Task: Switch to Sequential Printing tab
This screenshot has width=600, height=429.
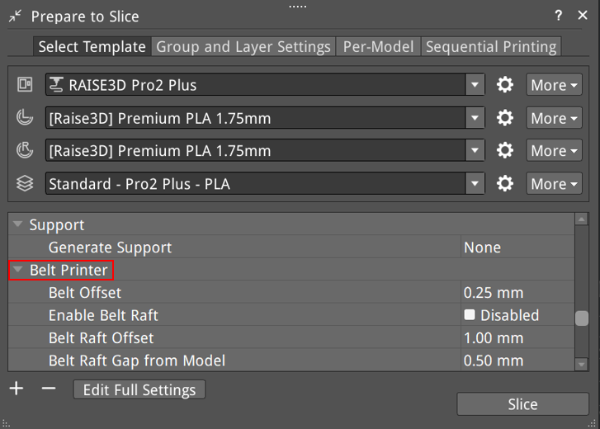Action: pyautogui.click(x=490, y=47)
